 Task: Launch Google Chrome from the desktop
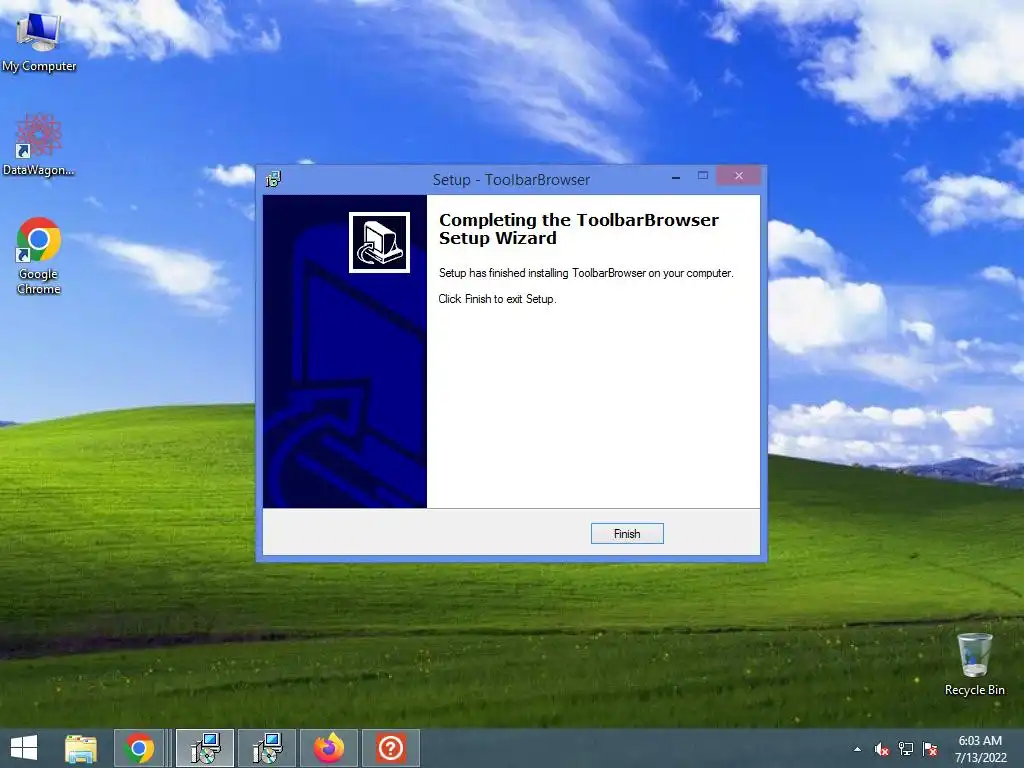(39, 255)
